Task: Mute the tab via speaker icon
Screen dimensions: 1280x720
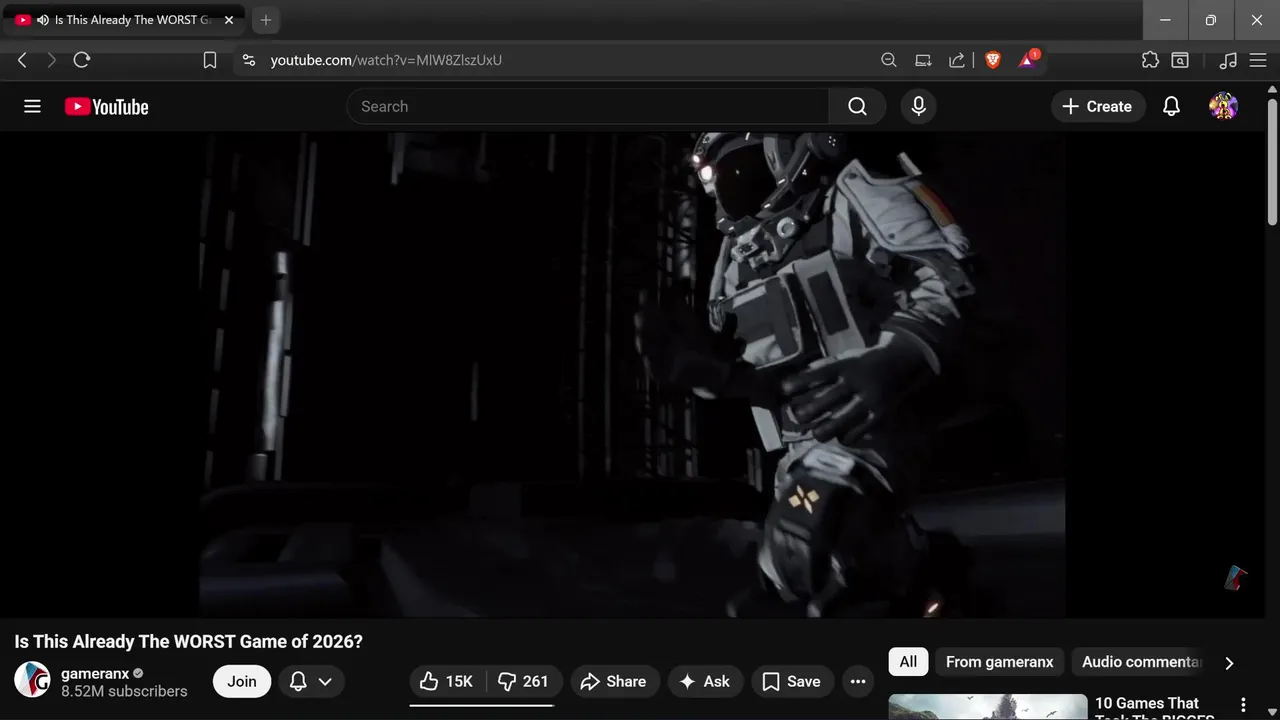Action: click(43, 20)
